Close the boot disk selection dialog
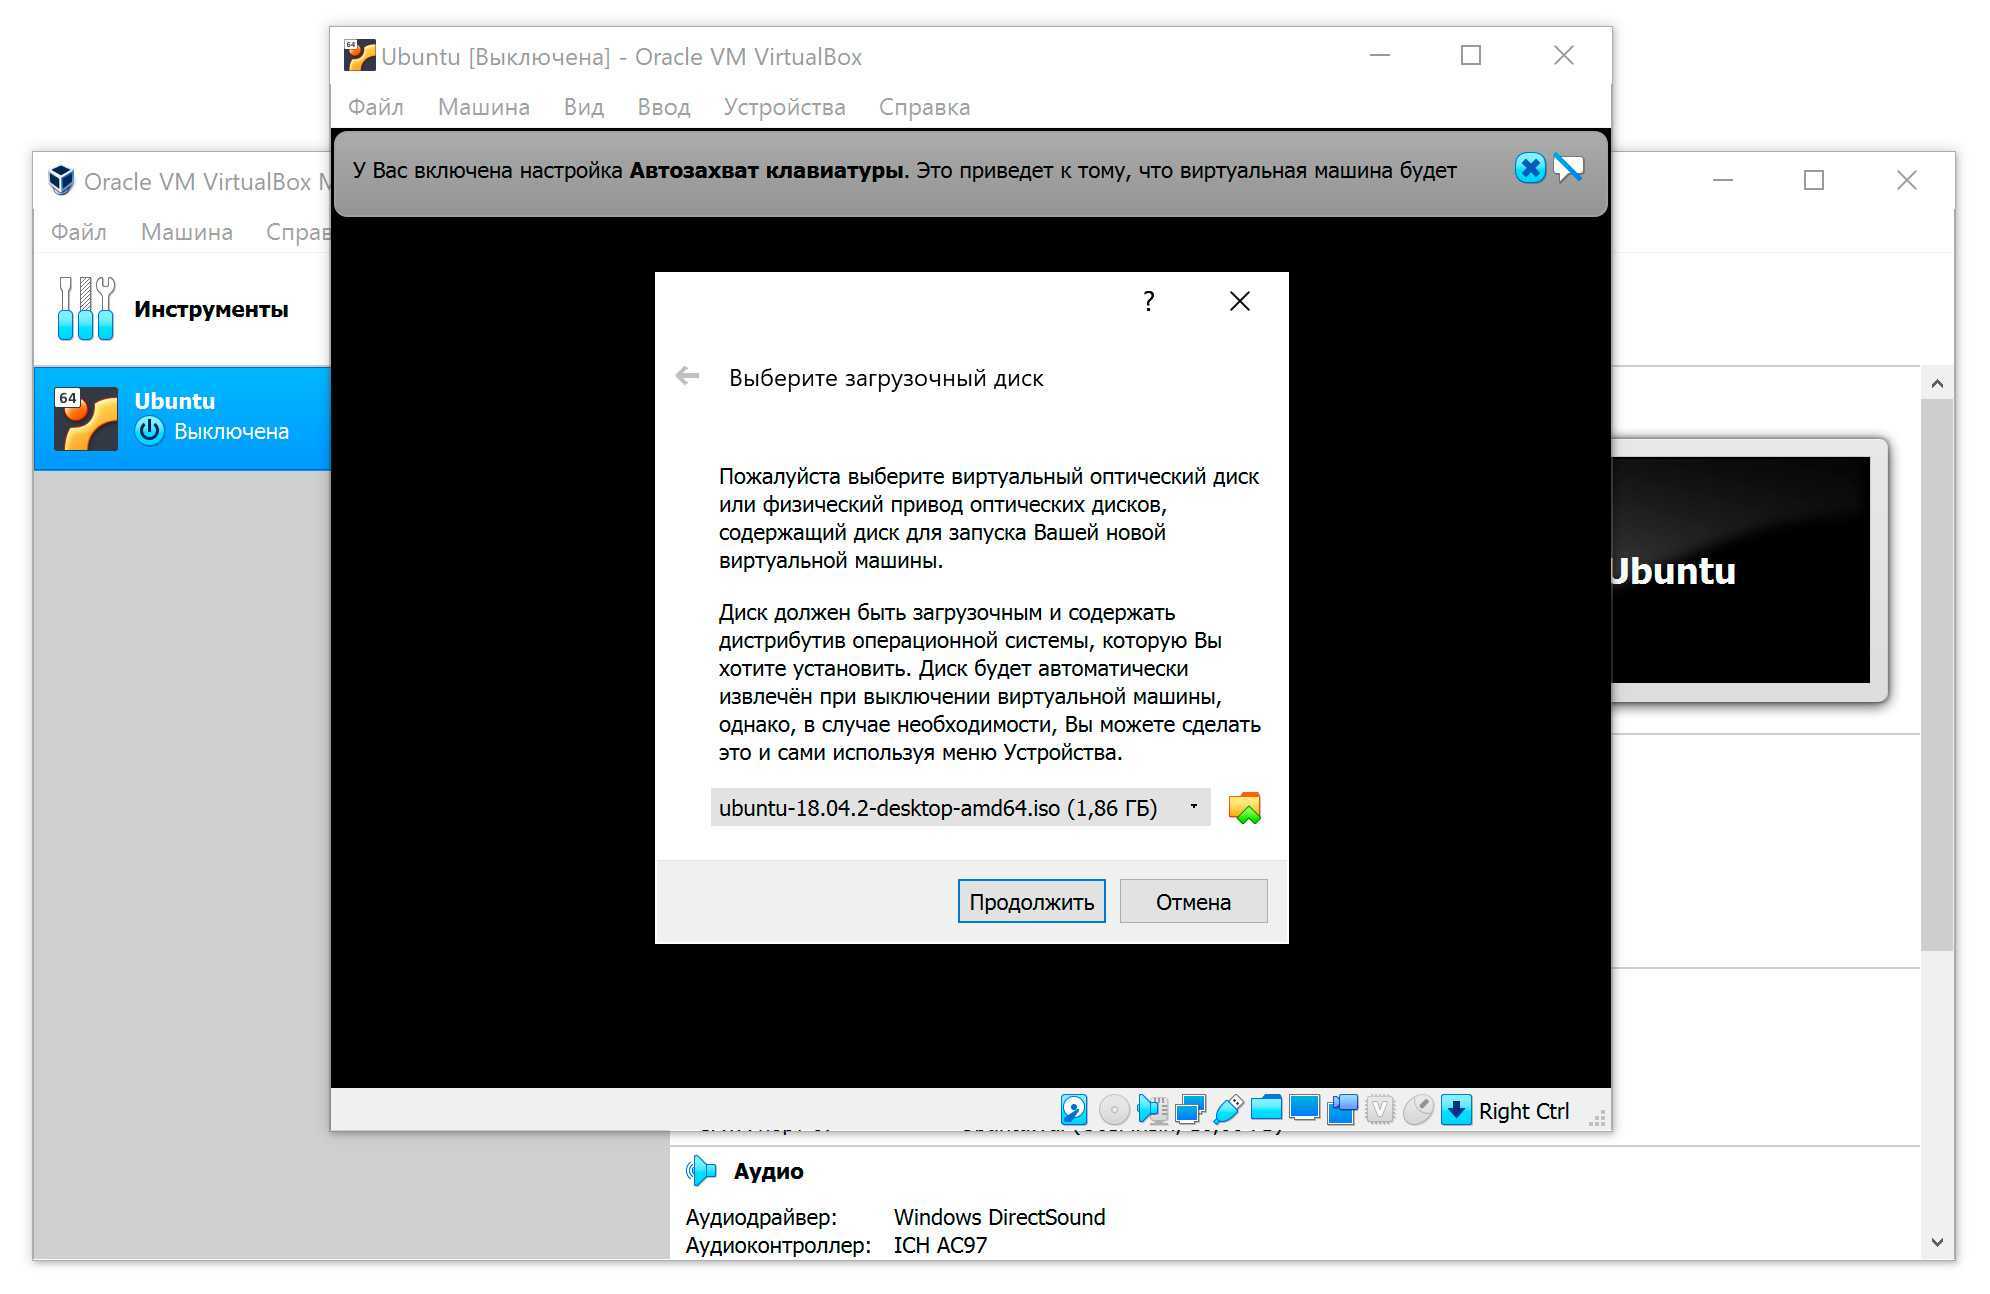This screenshot has width=1990, height=1294. (1240, 301)
